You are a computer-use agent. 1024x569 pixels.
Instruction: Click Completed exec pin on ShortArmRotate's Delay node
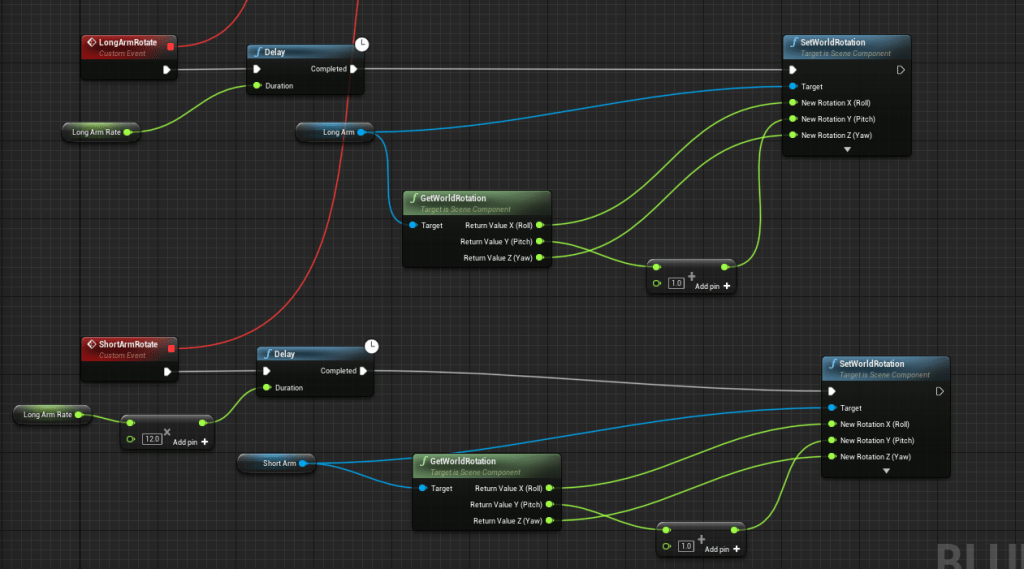(363, 371)
